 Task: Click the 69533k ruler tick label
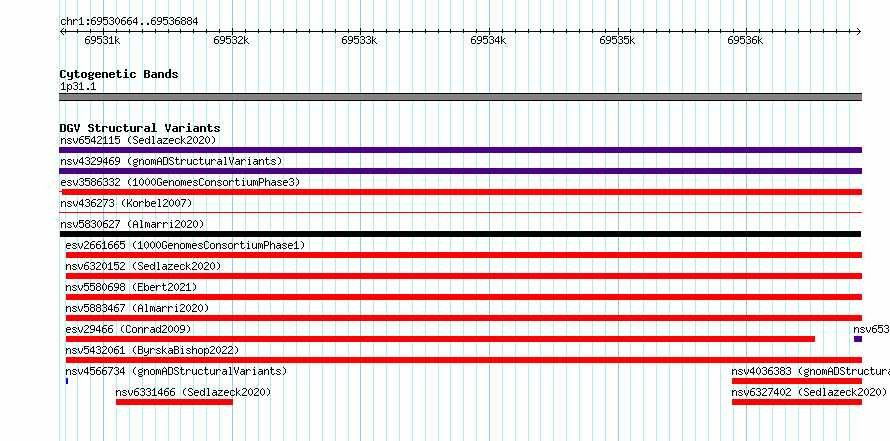pyautogui.click(x=359, y=40)
